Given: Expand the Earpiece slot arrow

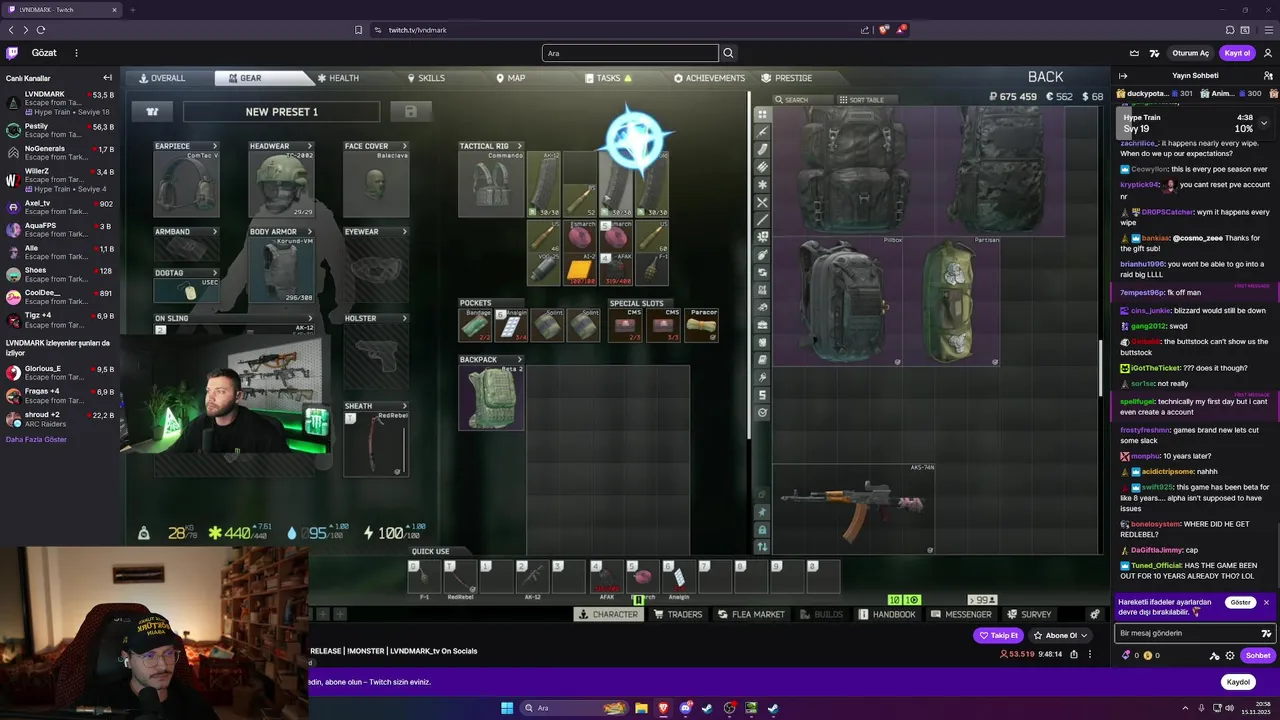Looking at the screenshot, I should click(x=214, y=146).
